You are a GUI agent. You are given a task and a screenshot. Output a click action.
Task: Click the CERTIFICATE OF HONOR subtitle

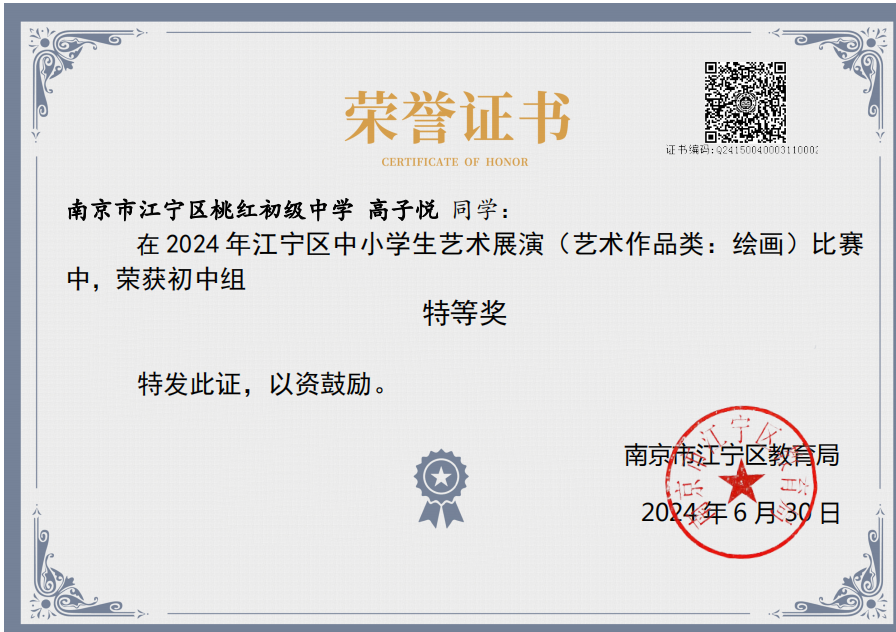pyautogui.click(x=455, y=162)
